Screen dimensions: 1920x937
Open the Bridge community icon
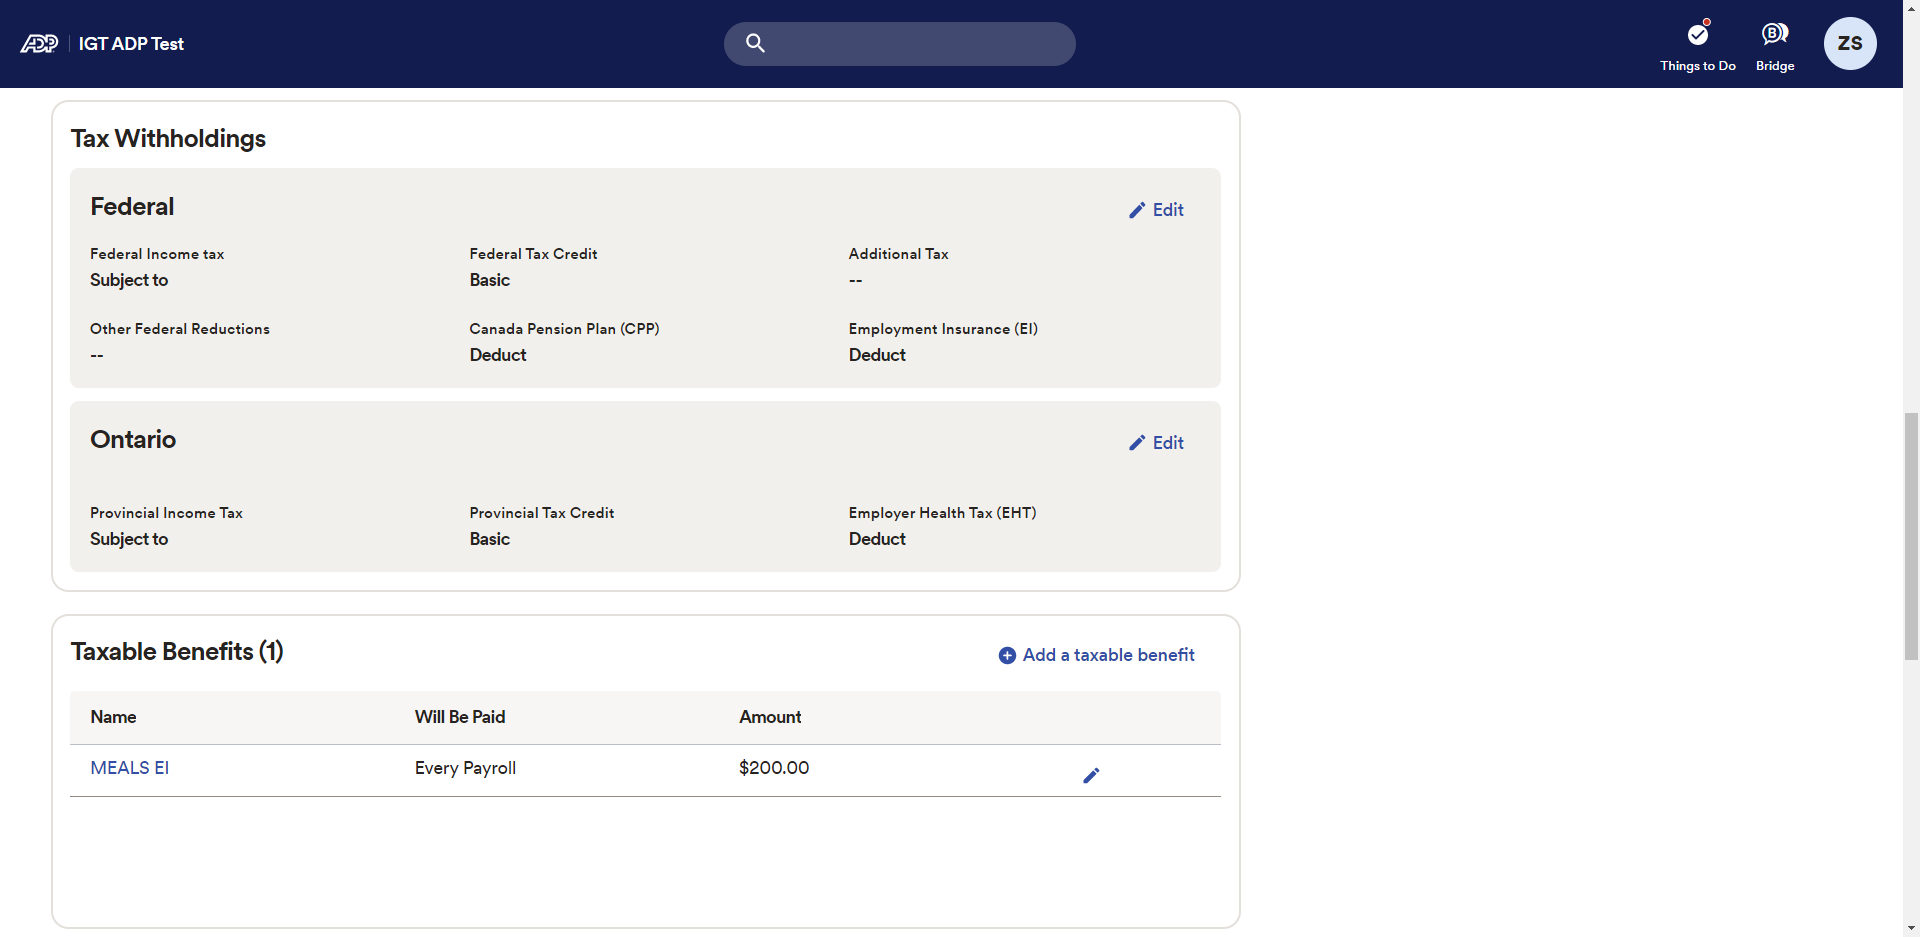coord(1775,45)
